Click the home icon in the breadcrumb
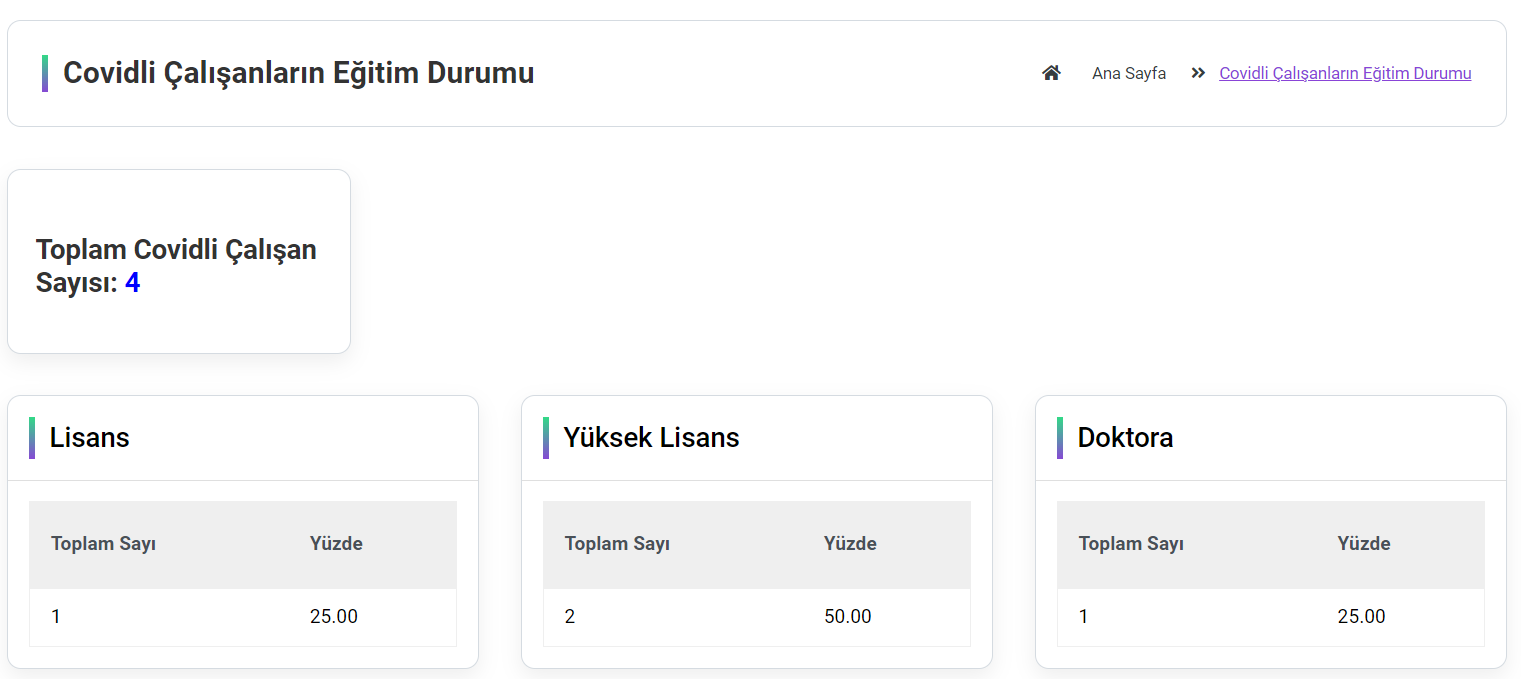 coord(1051,72)
